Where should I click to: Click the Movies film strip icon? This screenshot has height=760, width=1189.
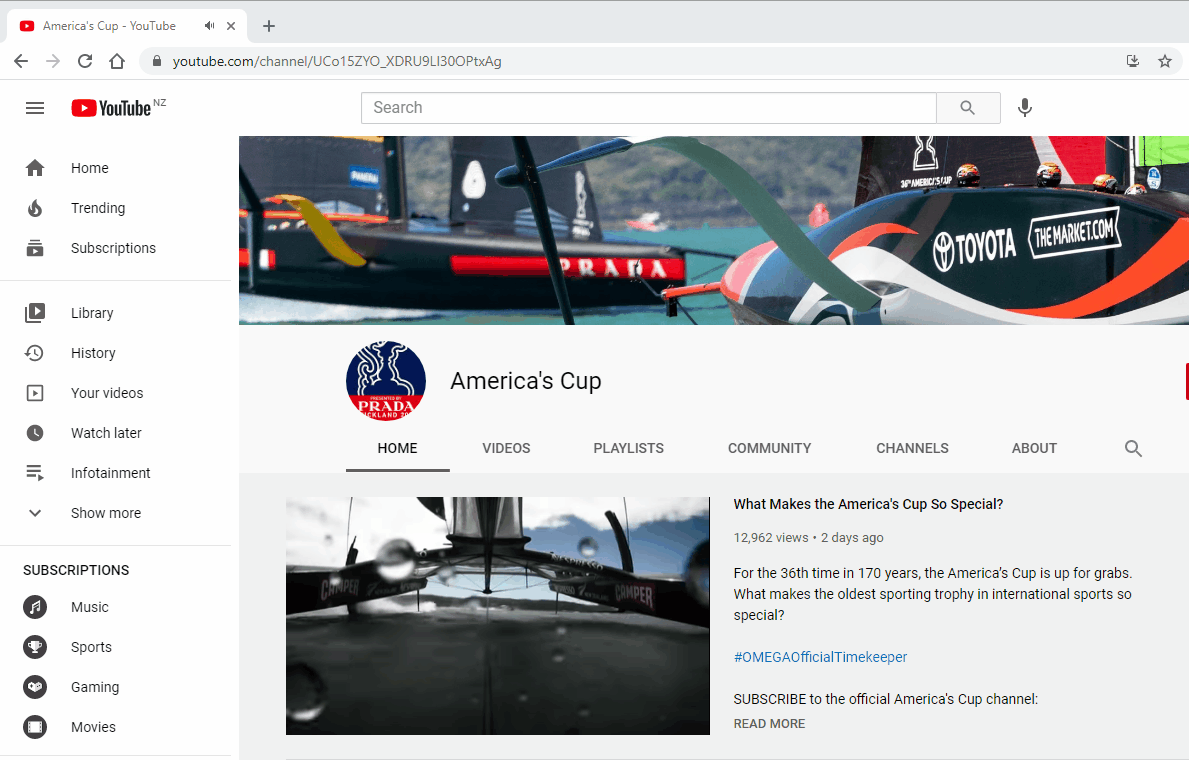click(x=35, y=727)
